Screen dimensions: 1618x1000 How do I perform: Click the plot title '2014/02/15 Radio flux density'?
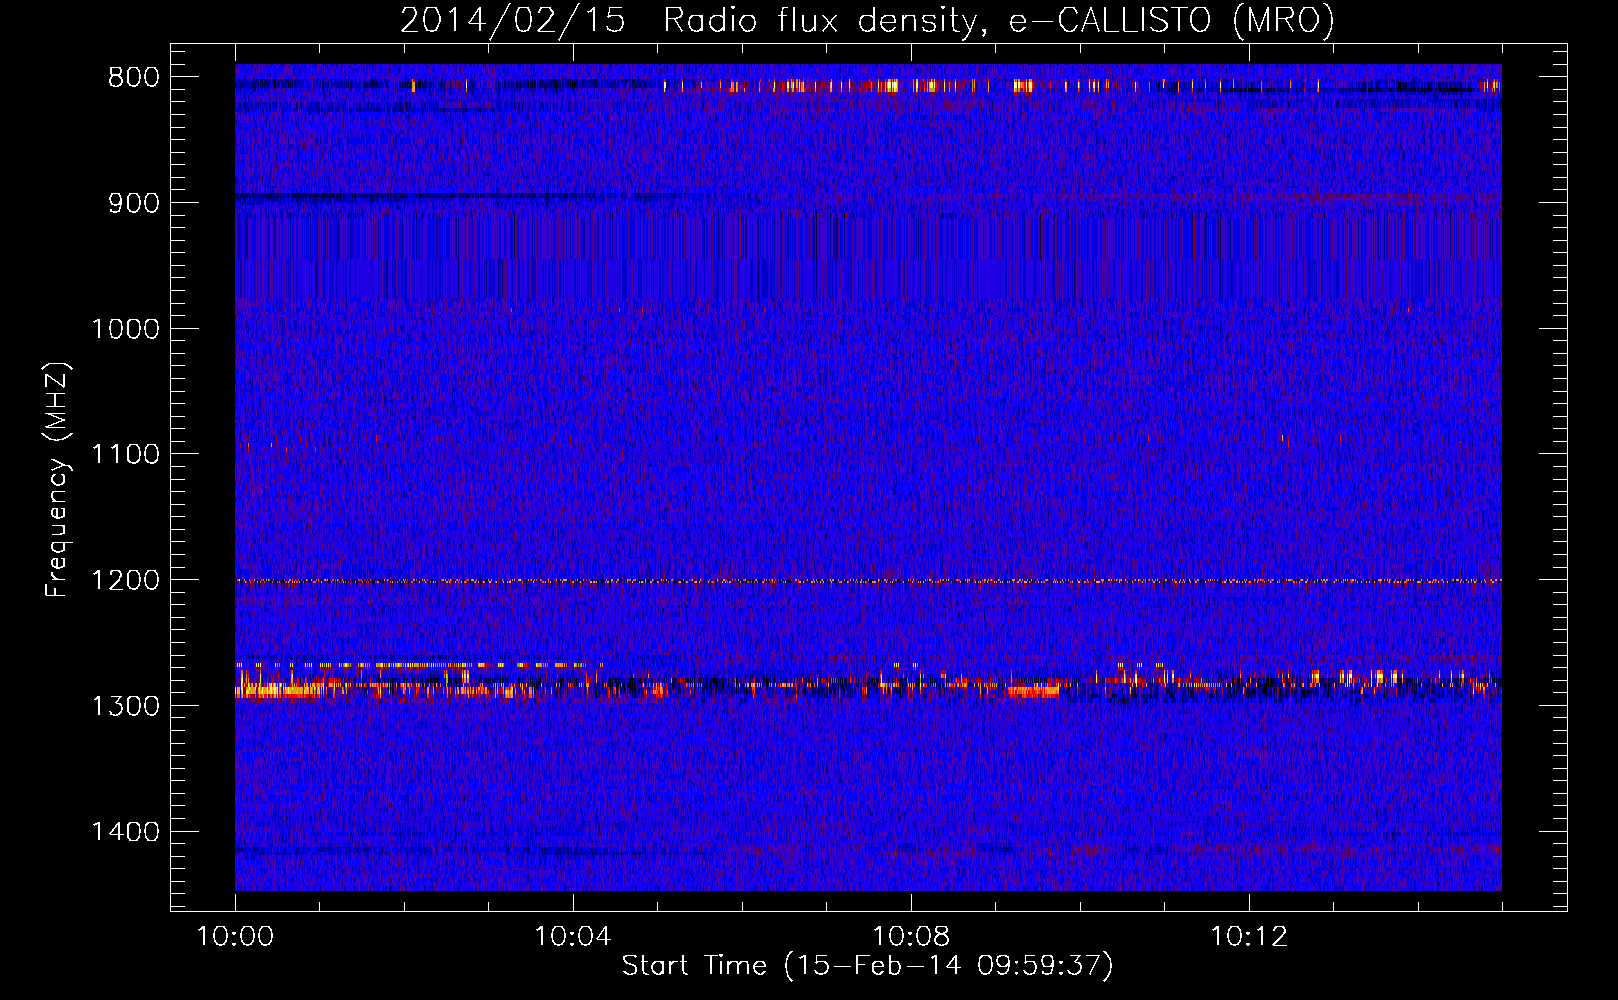[867, 19]
